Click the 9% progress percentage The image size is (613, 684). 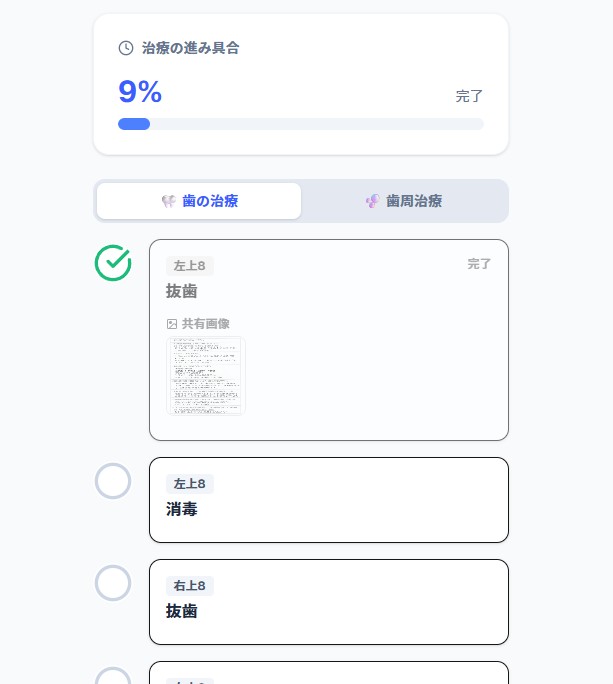coord(140,92)
